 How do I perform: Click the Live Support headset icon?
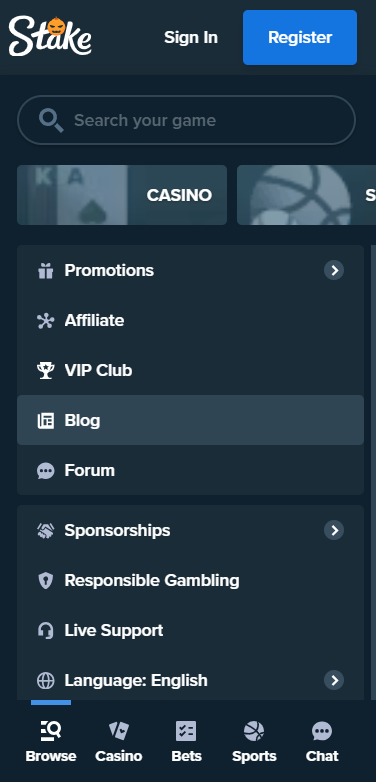point(45,630)
